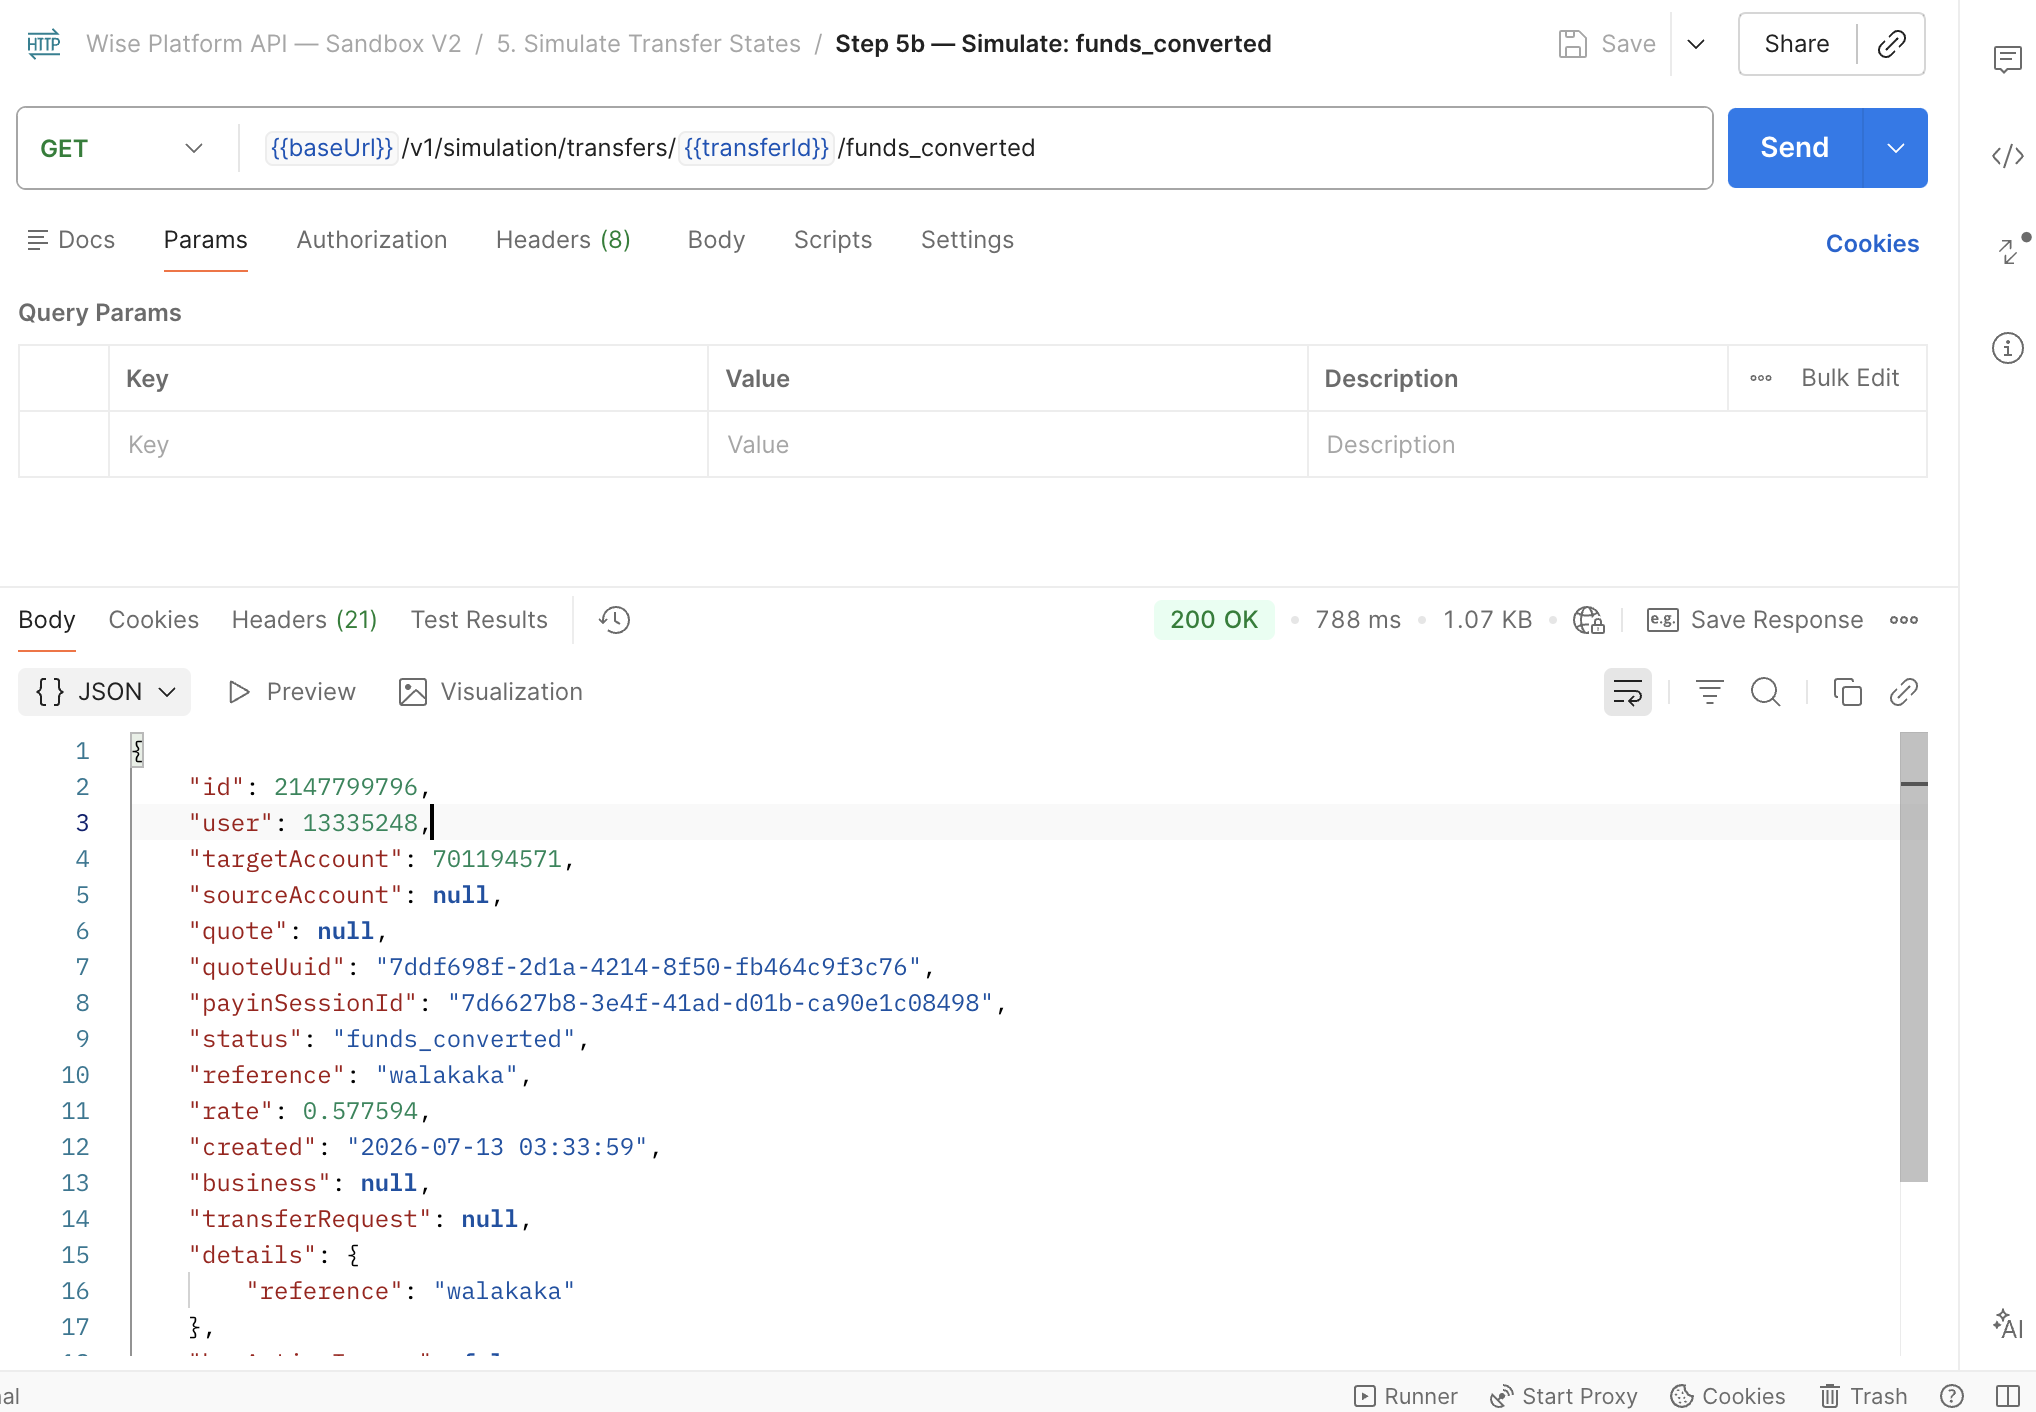Click the HTTP request type icon

tap(43, 44)
